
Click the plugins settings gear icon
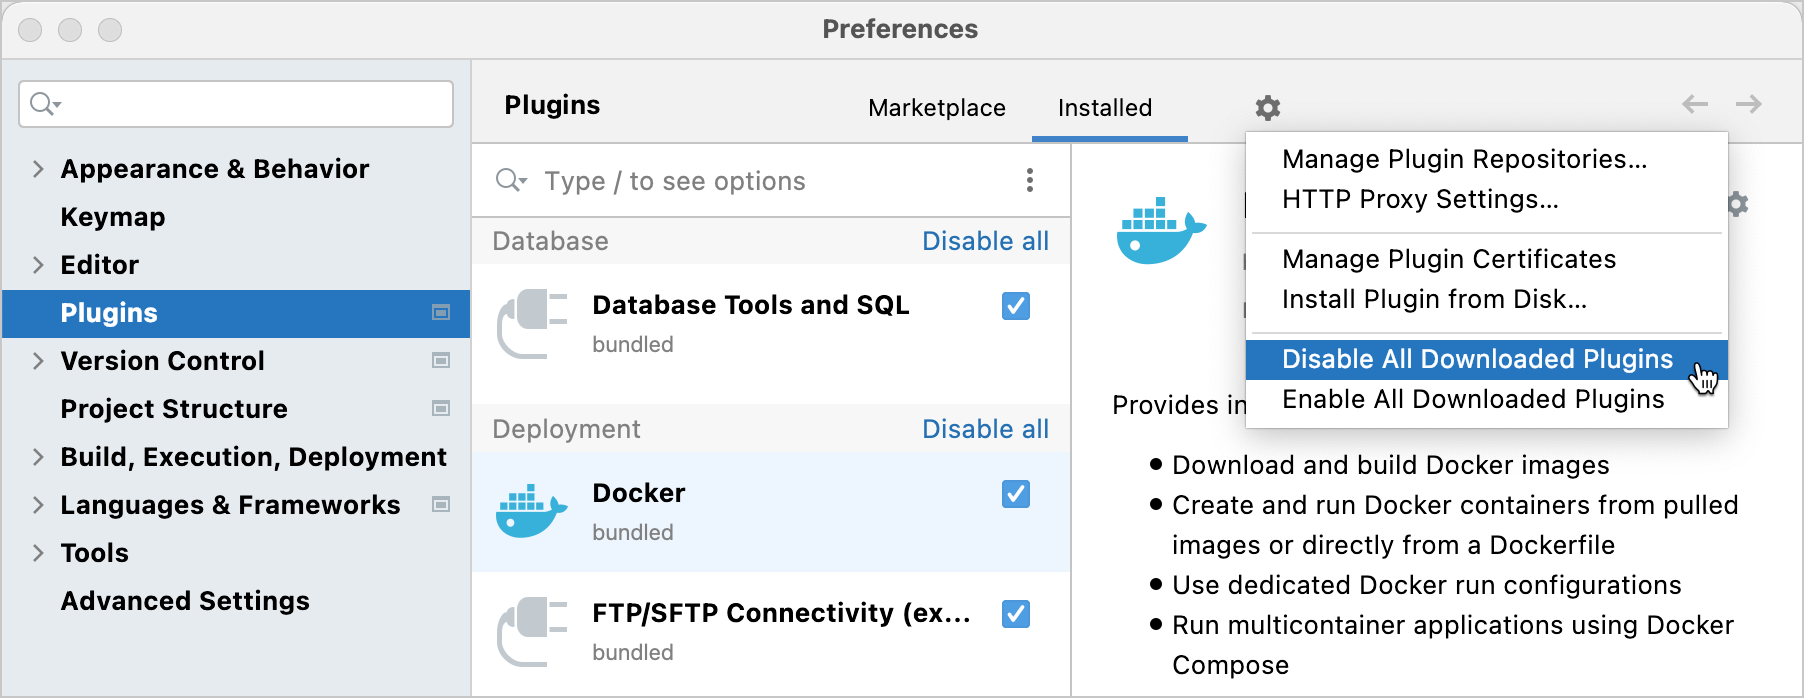(x=1267, y=108)
